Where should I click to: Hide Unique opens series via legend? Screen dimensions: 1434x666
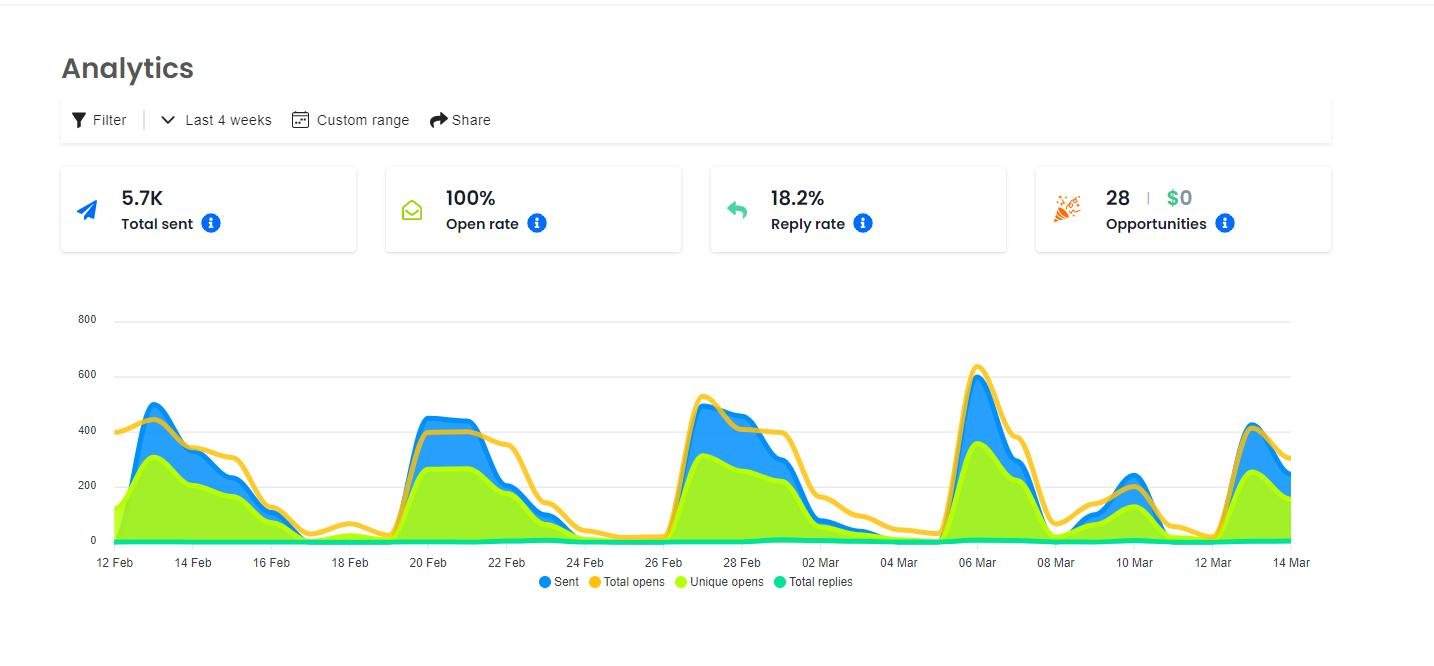point(719,582)
